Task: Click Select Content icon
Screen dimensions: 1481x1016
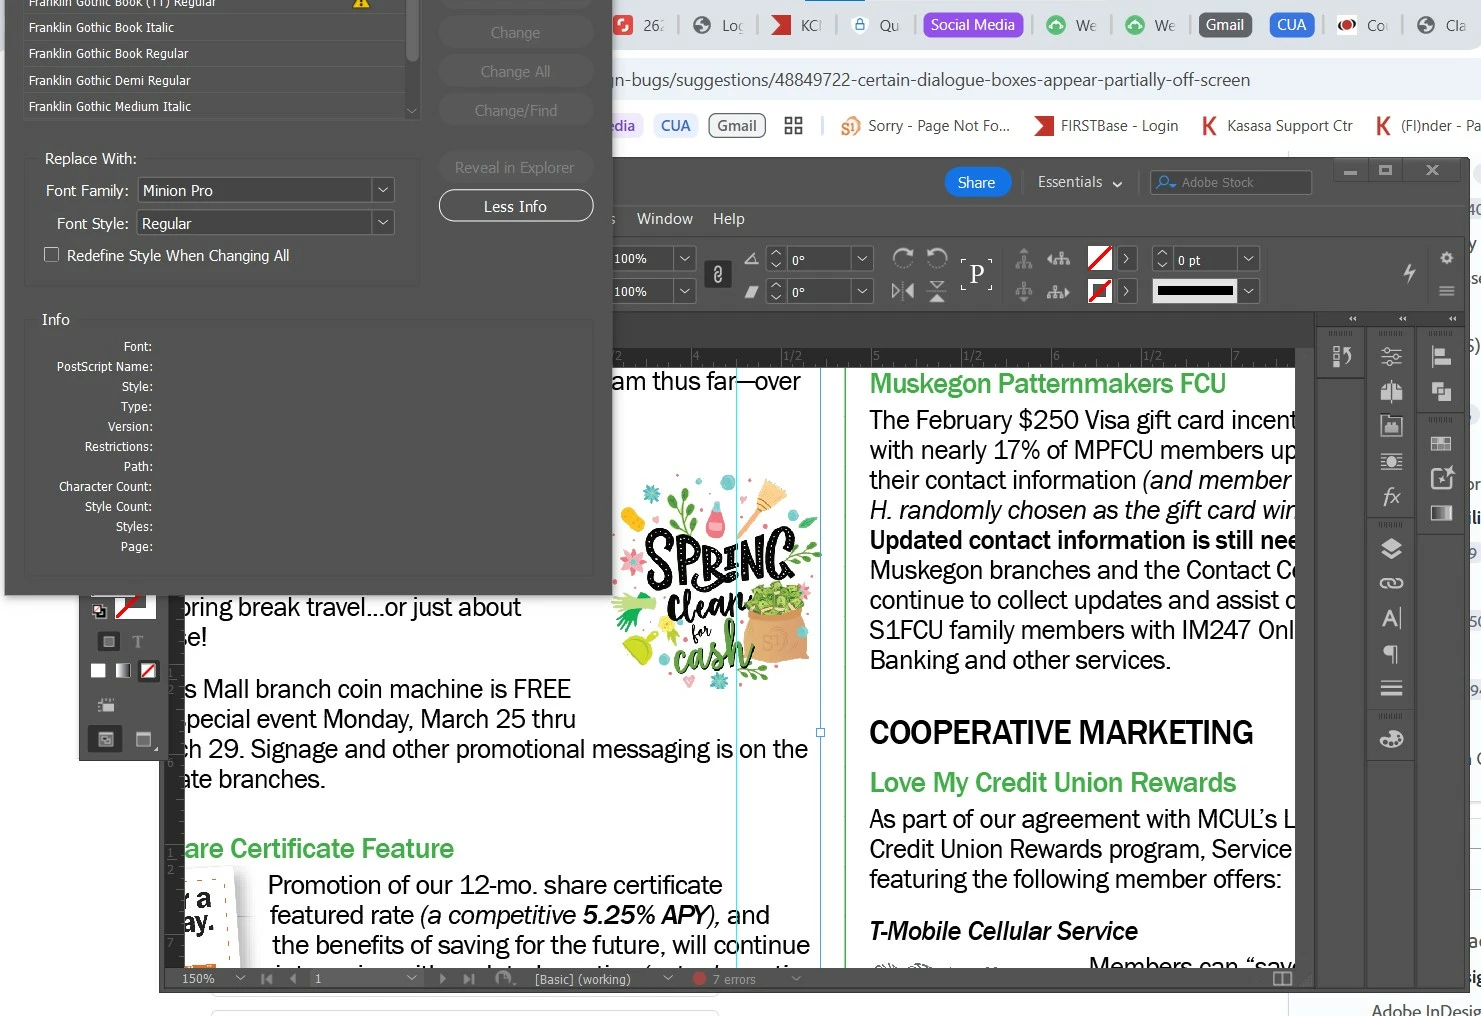Action: (x=1024, y=292)
